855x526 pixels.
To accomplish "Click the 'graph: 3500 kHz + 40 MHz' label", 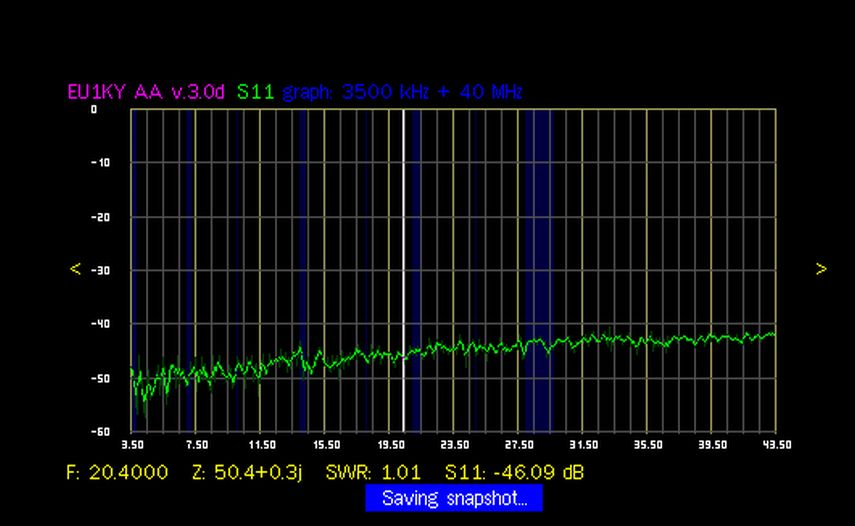I will [402, 92].
